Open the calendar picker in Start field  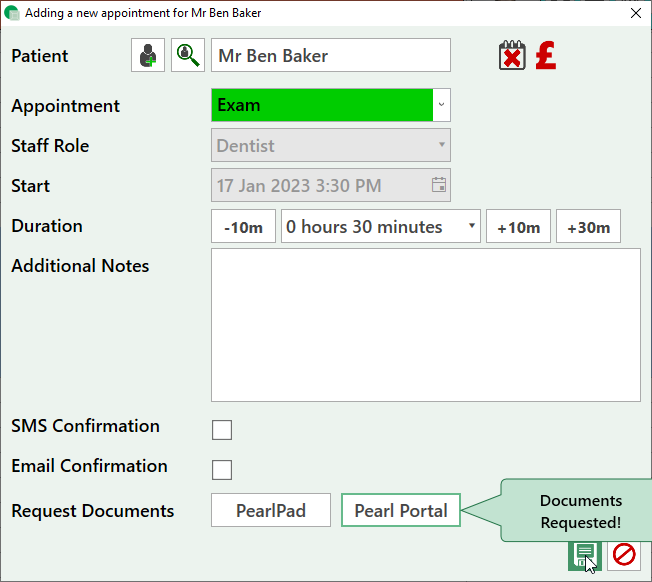[x=438, y=185]
